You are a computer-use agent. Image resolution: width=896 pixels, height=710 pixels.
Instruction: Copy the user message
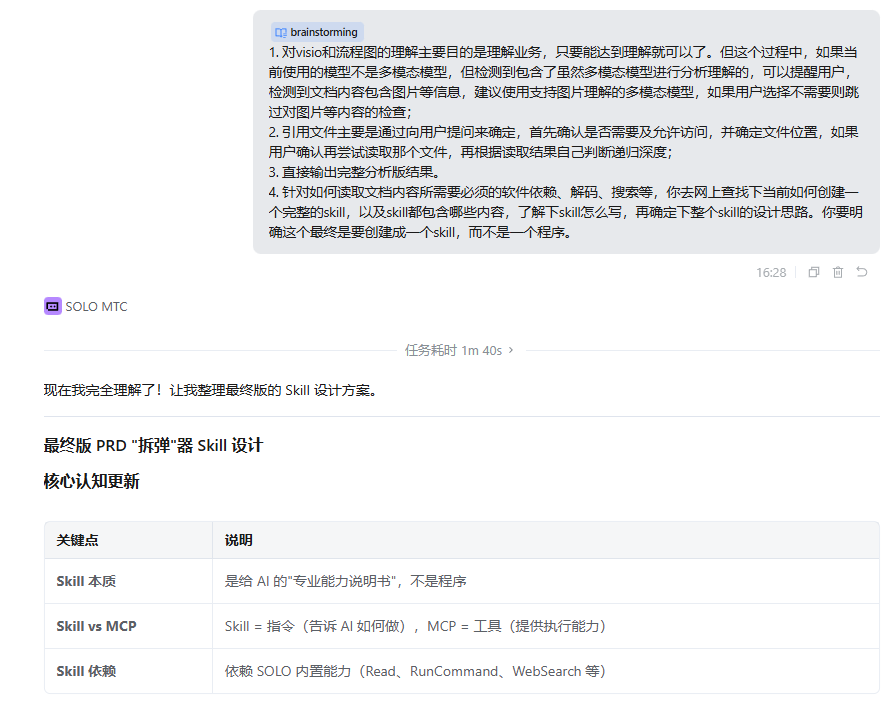(x=814, y=272)
